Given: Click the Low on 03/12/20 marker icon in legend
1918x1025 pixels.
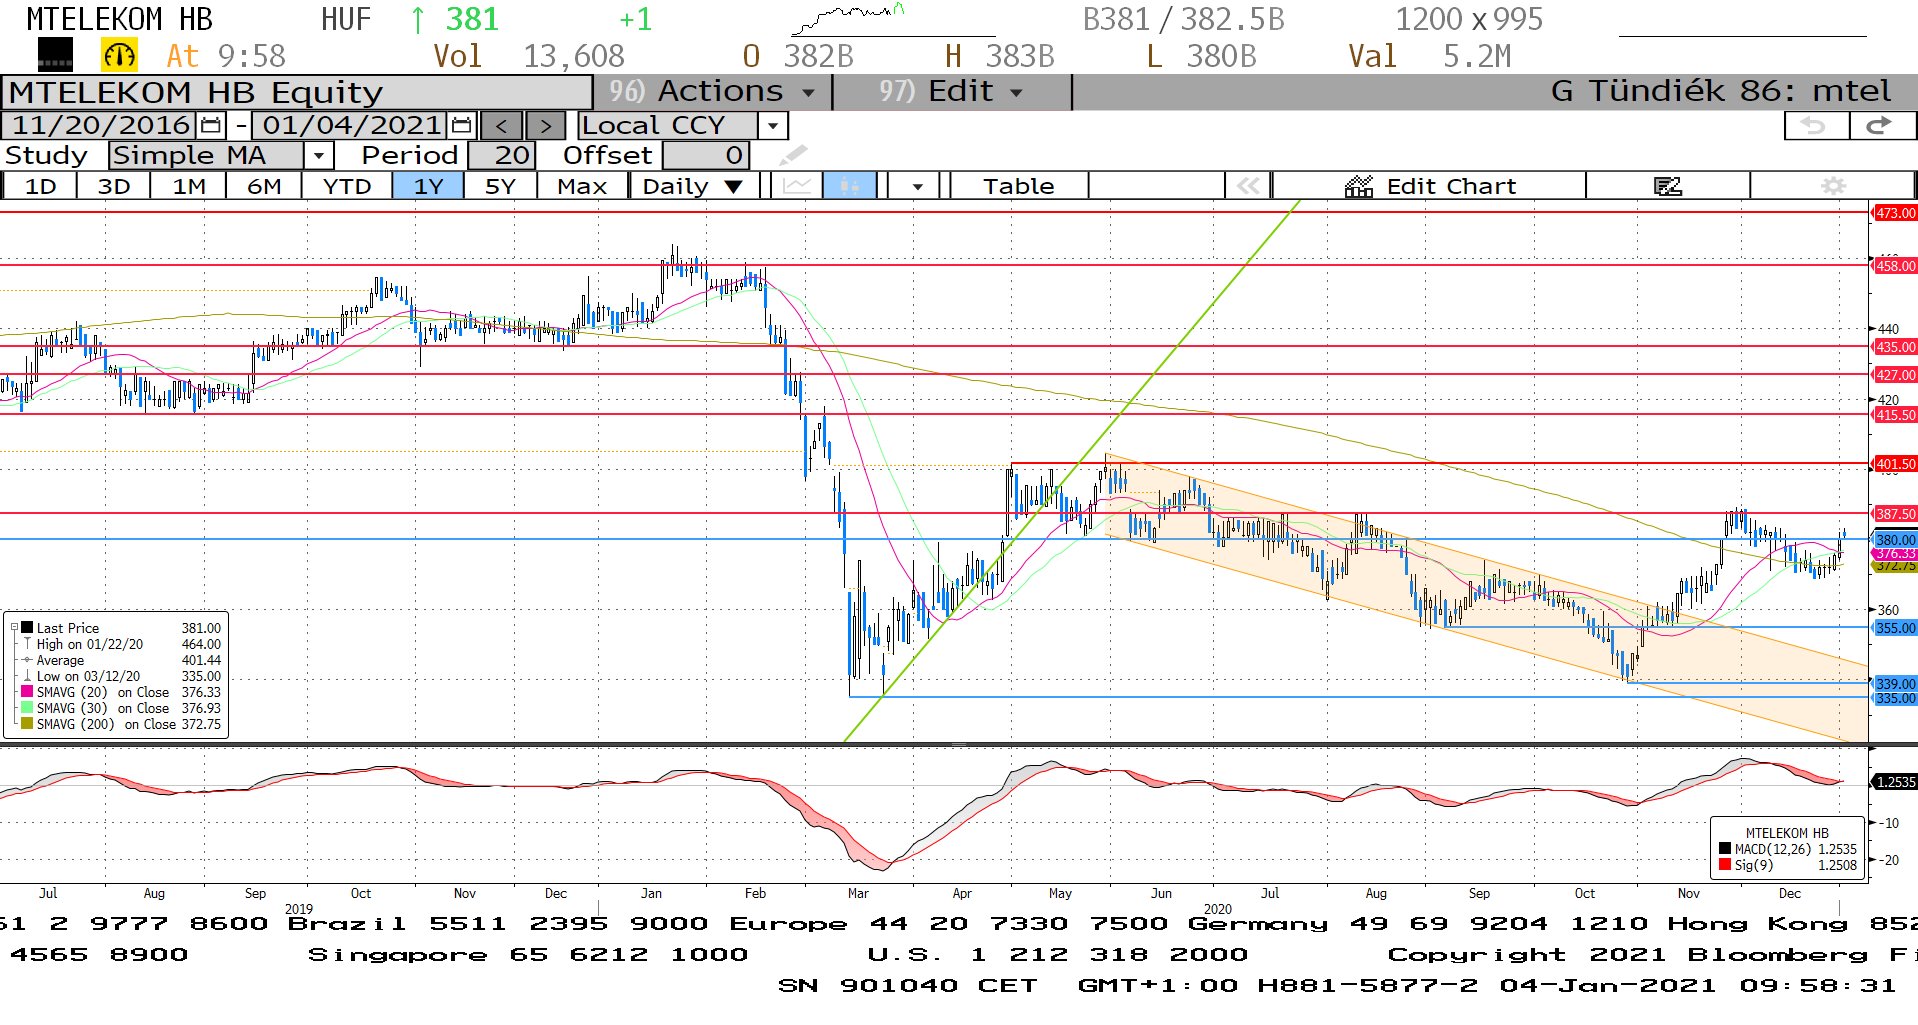Looking at the screenshot, I should (27, 676).
